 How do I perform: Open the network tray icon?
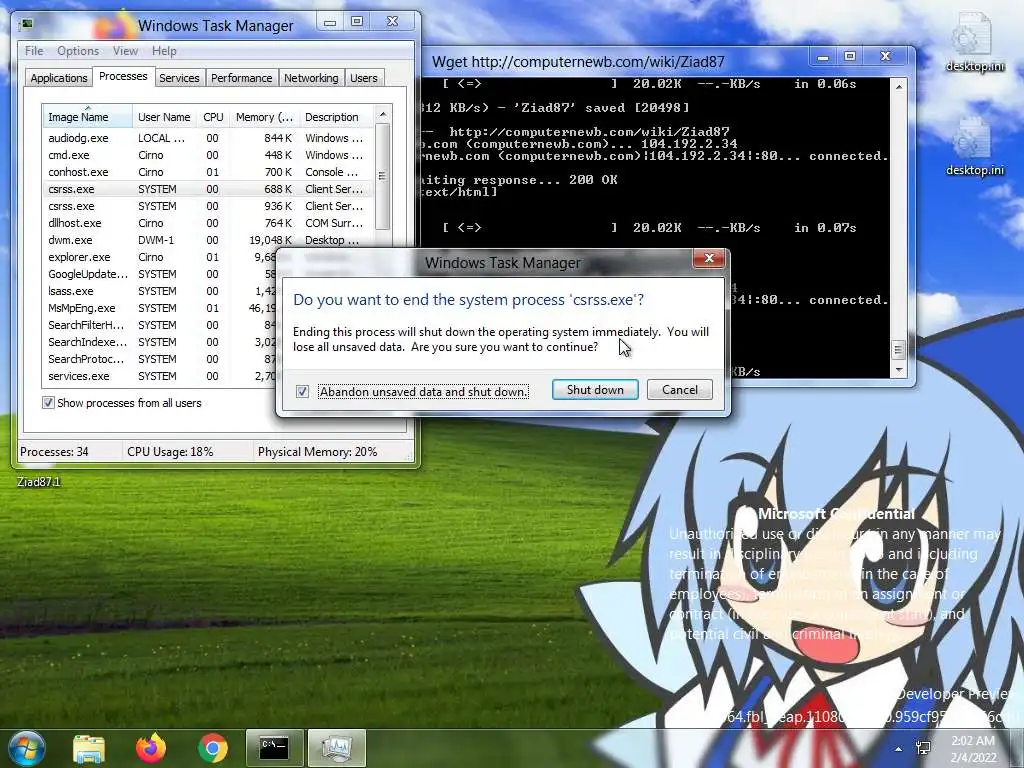coord(924,748)
